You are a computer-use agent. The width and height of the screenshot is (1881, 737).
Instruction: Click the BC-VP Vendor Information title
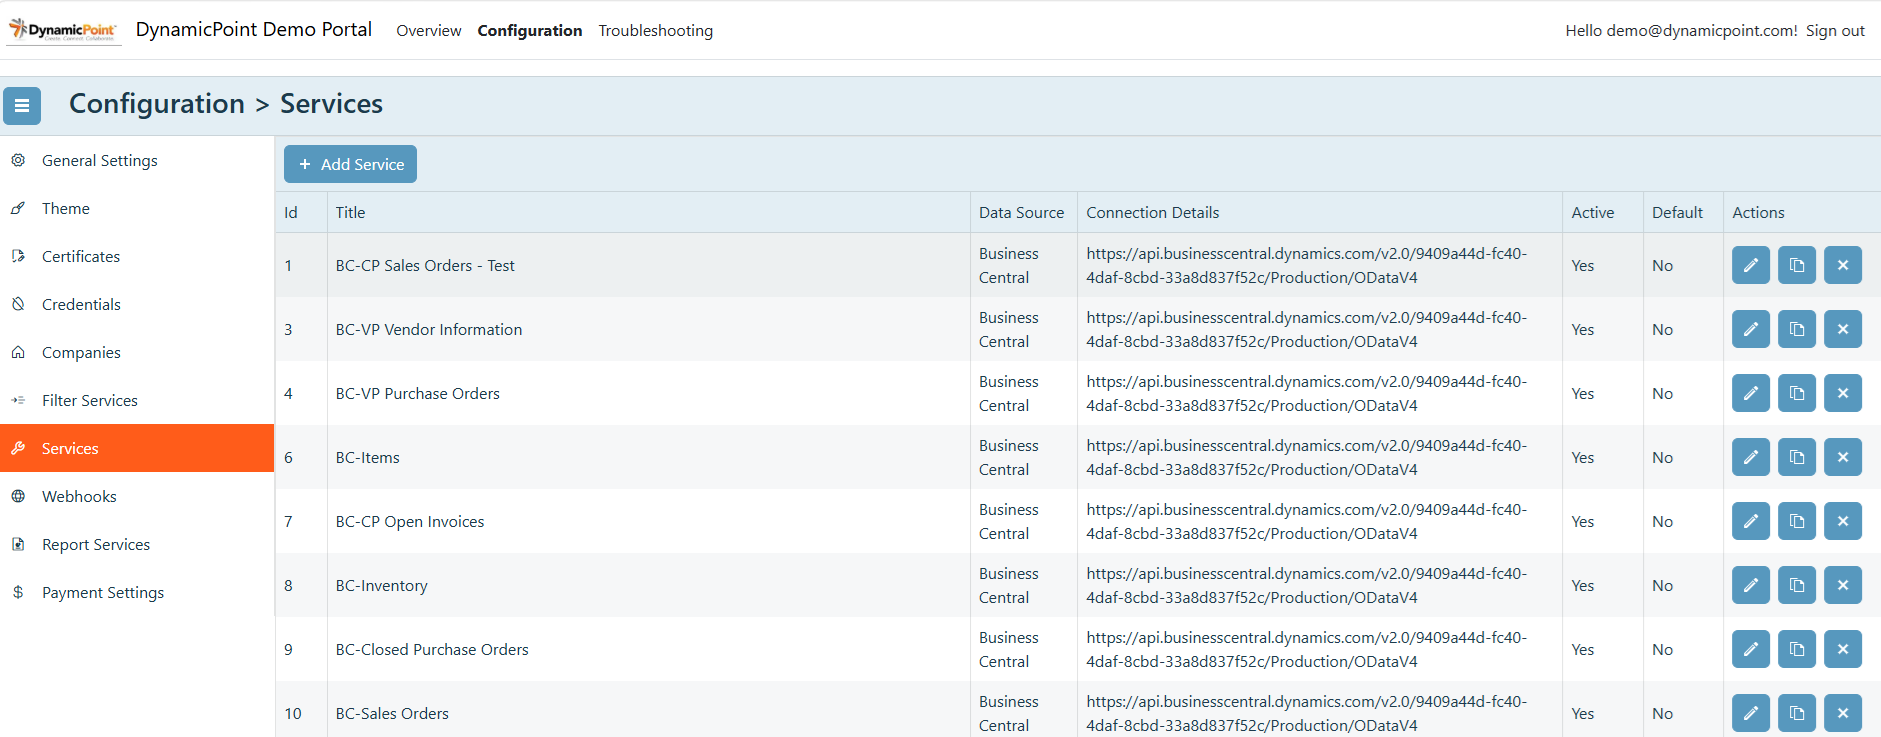click(x=428, y=329)
